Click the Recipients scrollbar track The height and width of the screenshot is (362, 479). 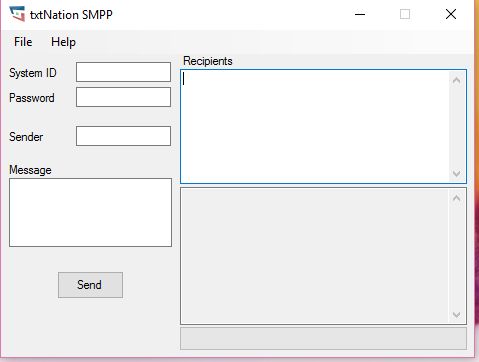457,127
